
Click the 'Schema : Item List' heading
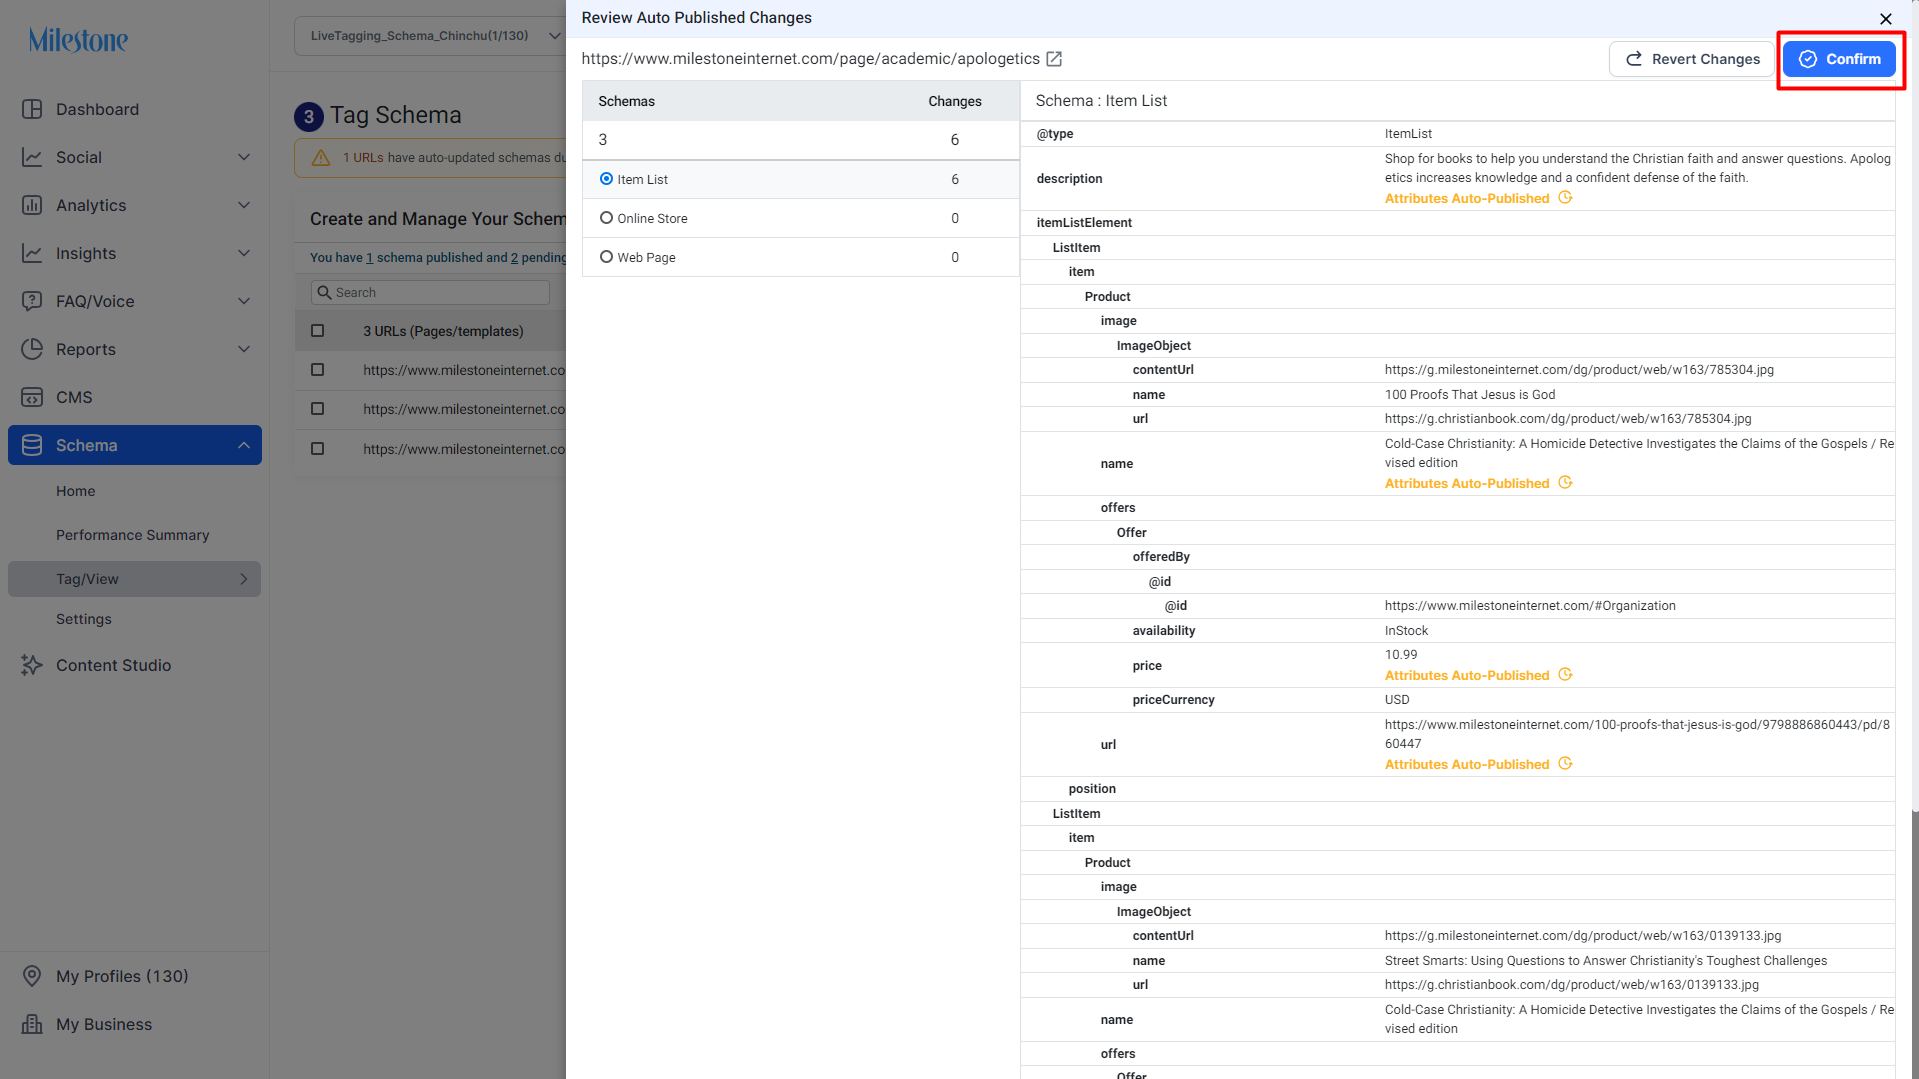[1101, 101]
